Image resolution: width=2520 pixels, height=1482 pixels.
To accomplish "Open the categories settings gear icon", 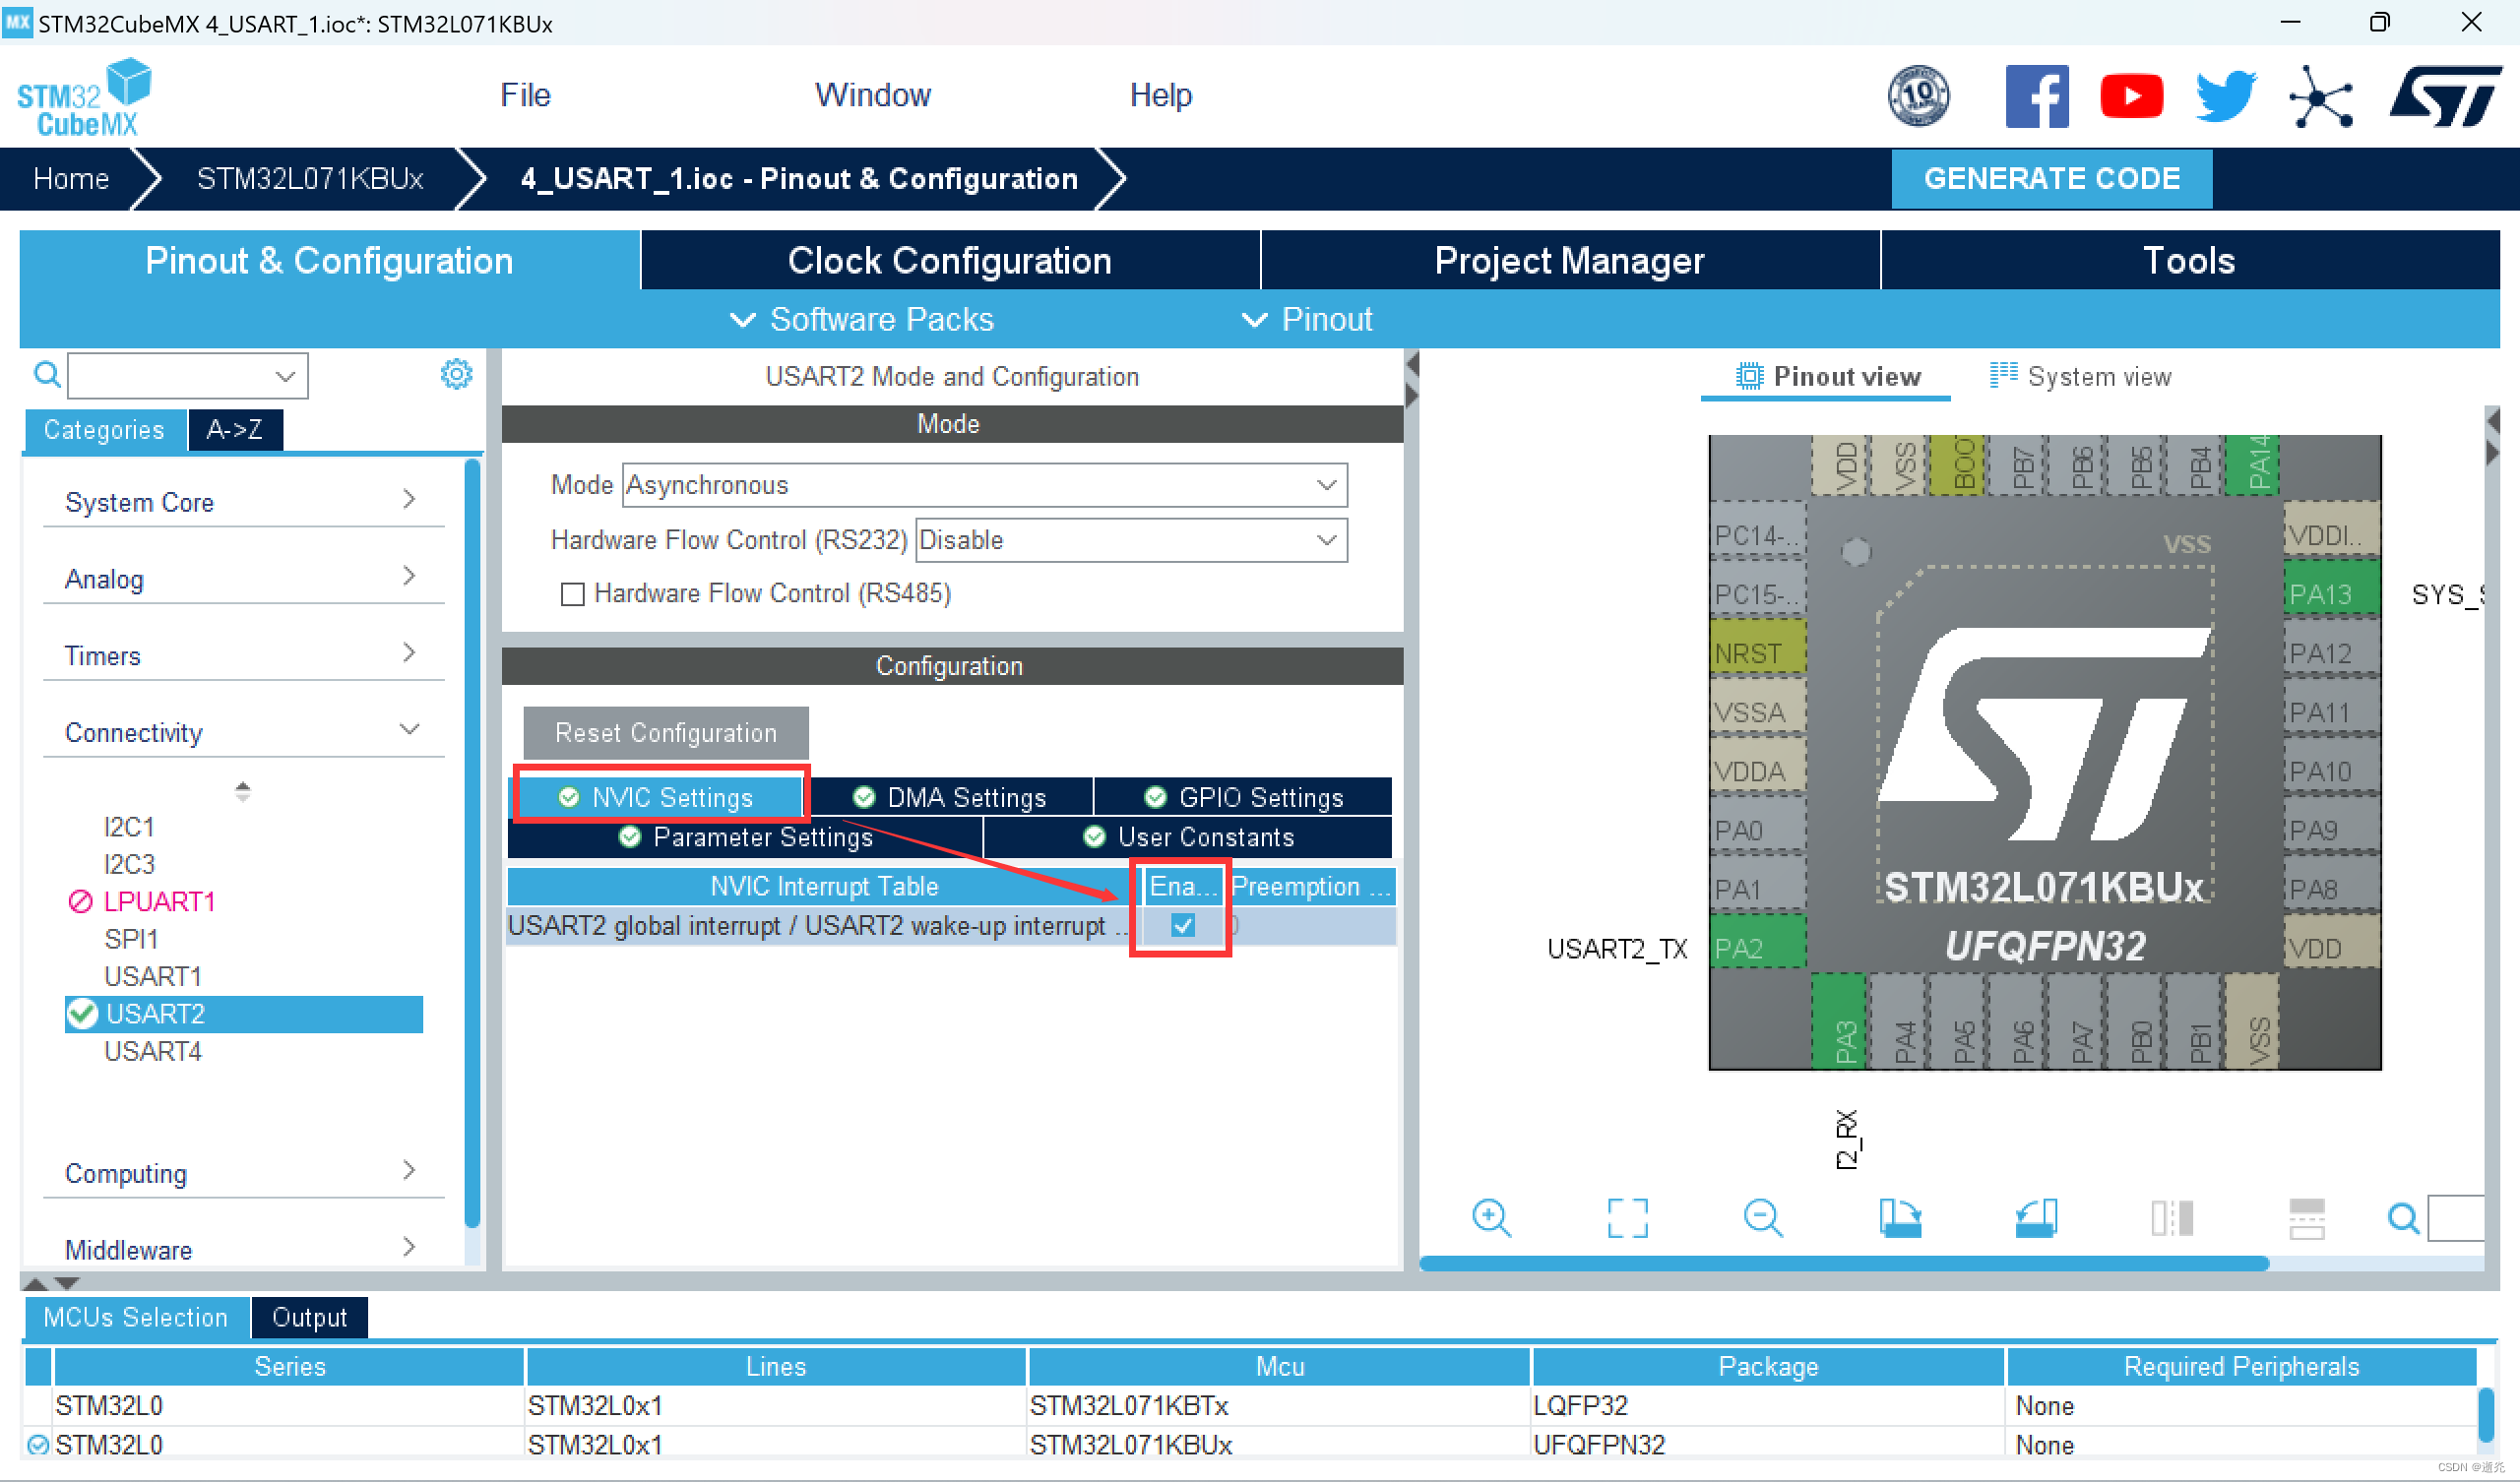I will tap(456, 374).
